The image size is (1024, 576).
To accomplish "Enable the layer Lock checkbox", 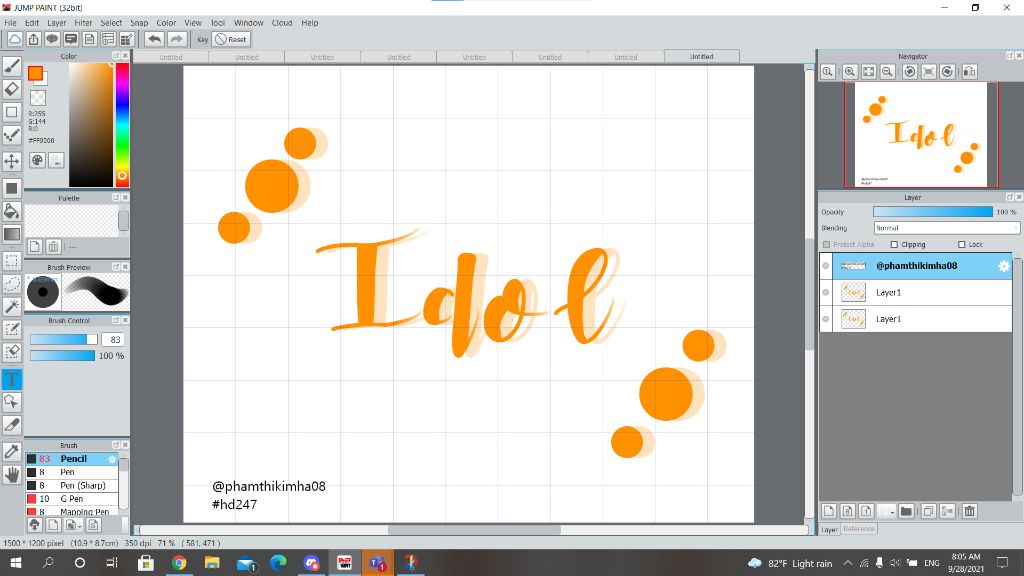I will [x=961, y=244].
